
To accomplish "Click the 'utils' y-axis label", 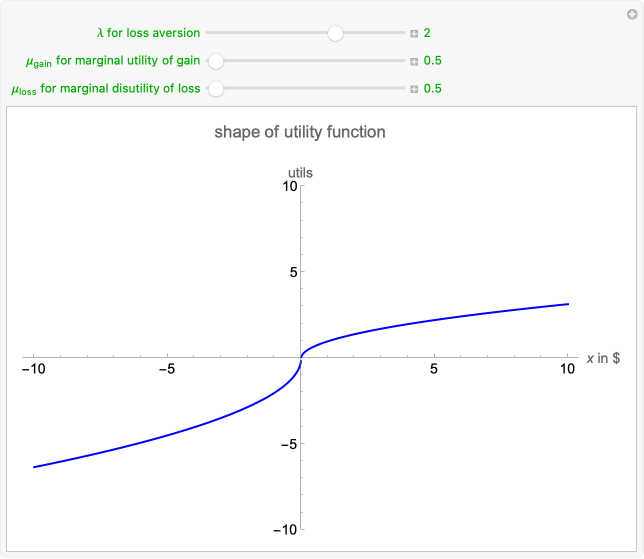I will coord(300,173).
